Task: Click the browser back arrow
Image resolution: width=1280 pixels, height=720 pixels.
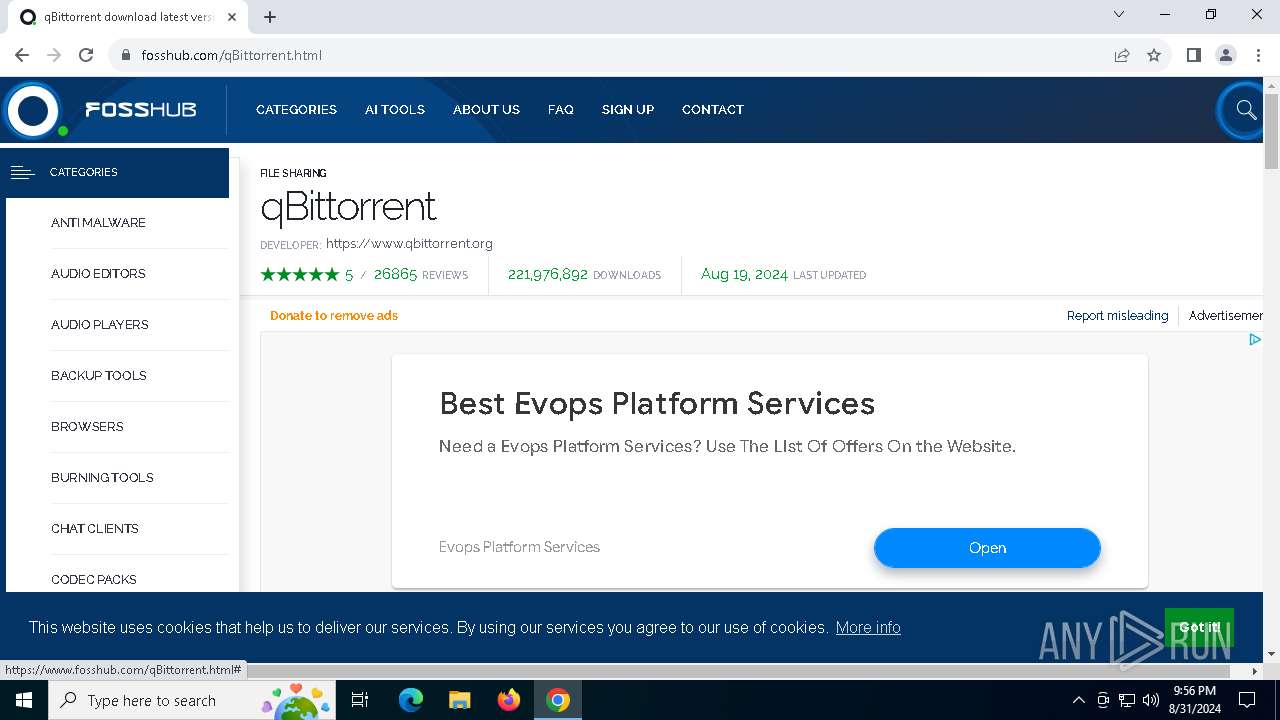Action: pyautogui.click(x=22, y=55)
